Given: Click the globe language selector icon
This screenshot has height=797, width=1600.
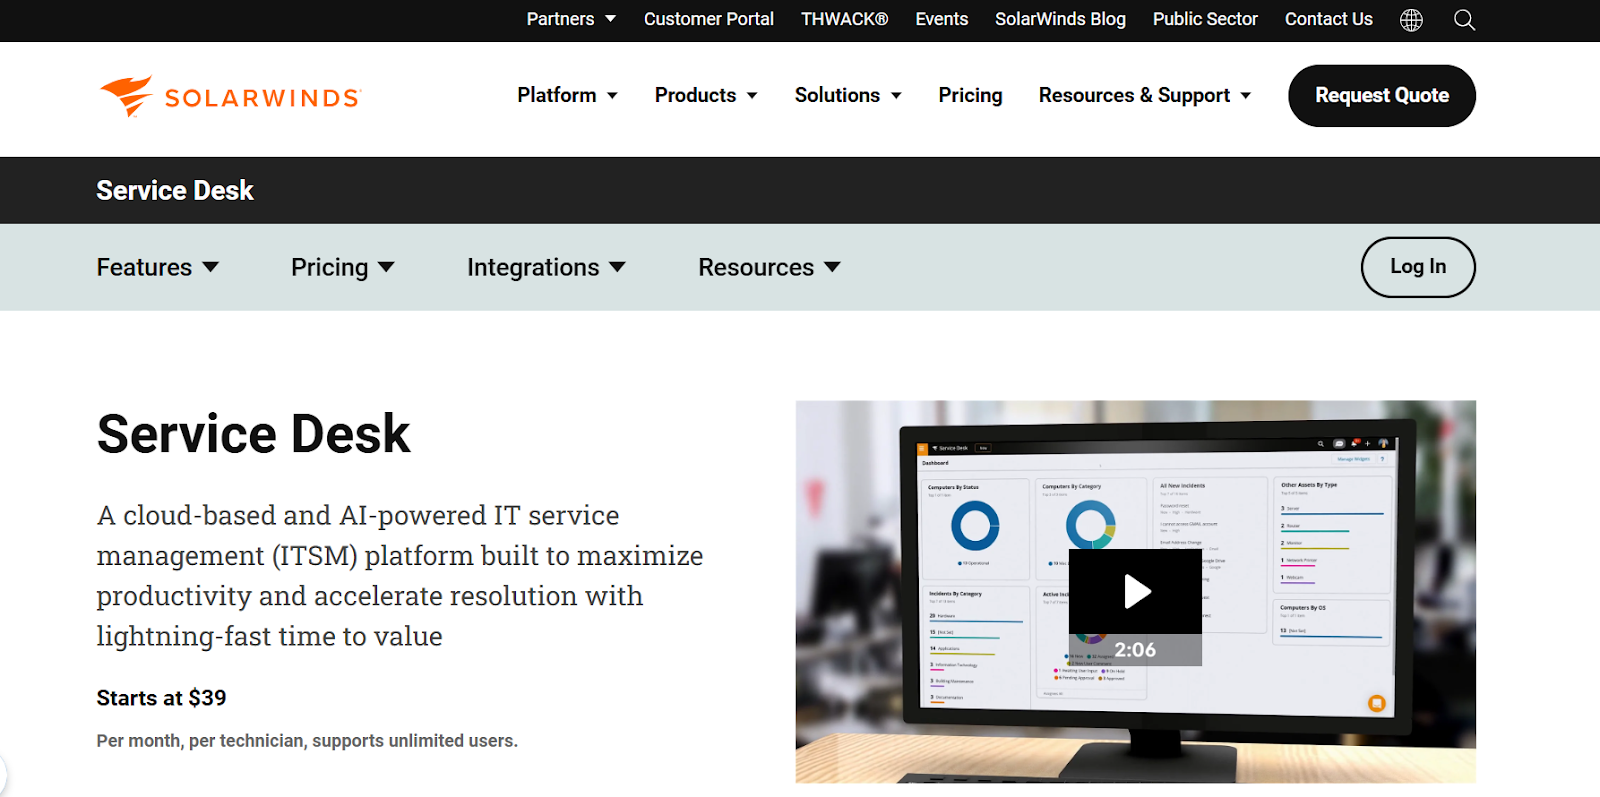Looking at the screenshot, I should click(x=1411, y=20).
